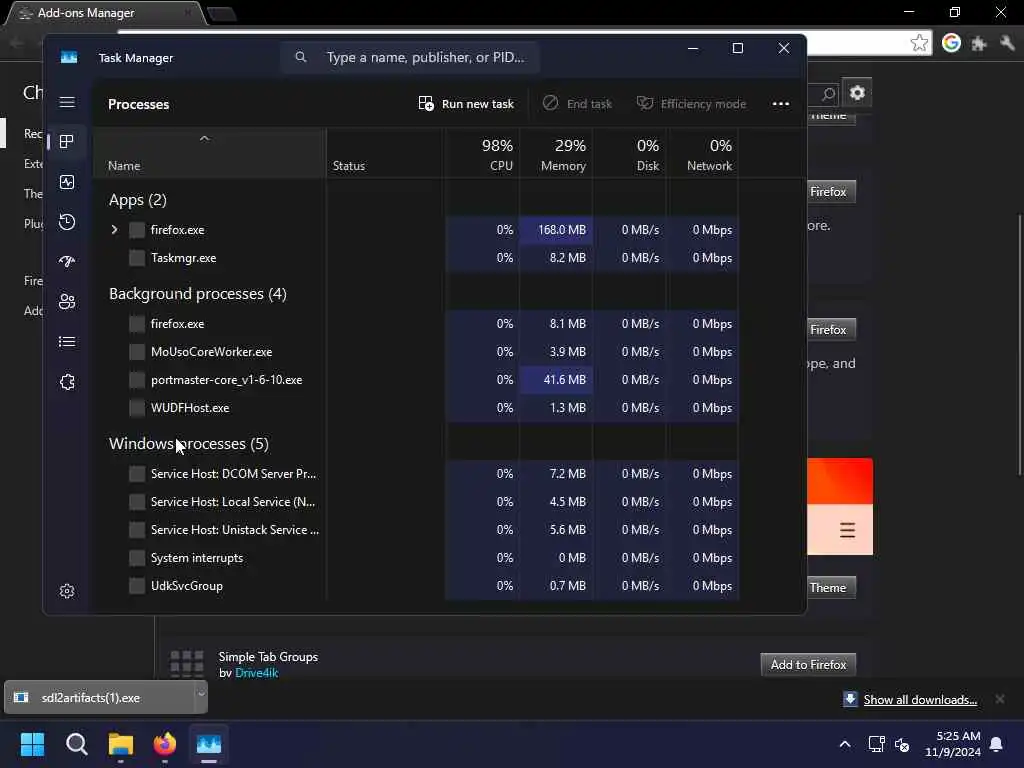Click UdkSvcGroup process icon
This screenshot has width=1024, height=768.
click(x=137, y=586)
